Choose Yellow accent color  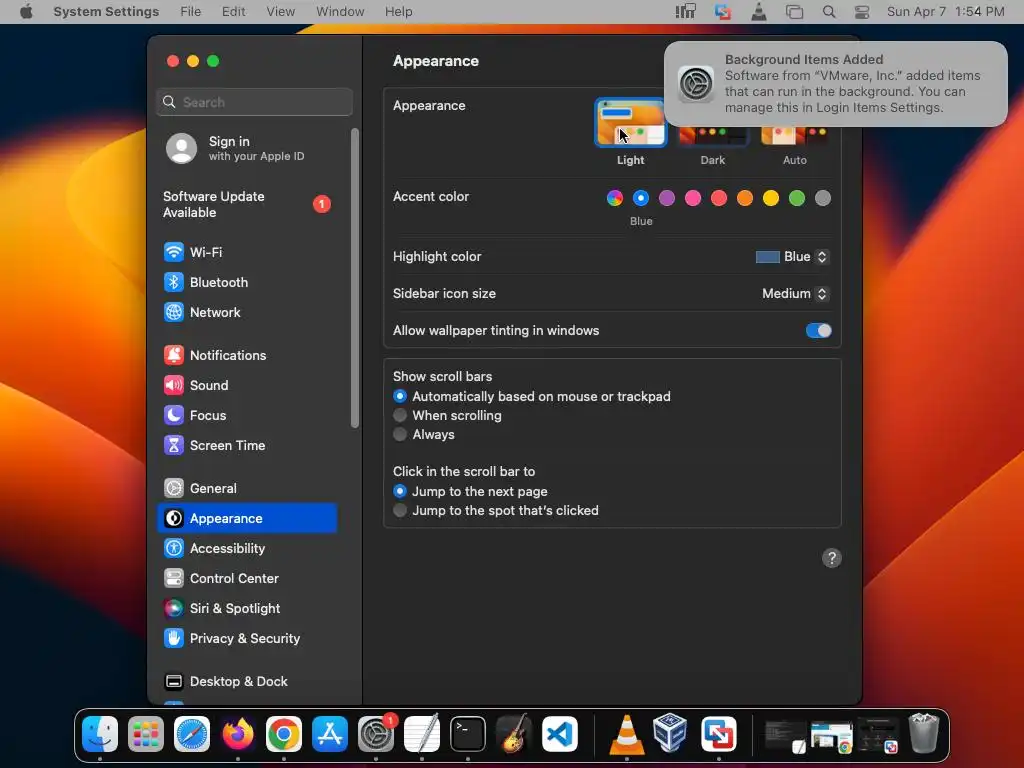(x=771, y=198)
